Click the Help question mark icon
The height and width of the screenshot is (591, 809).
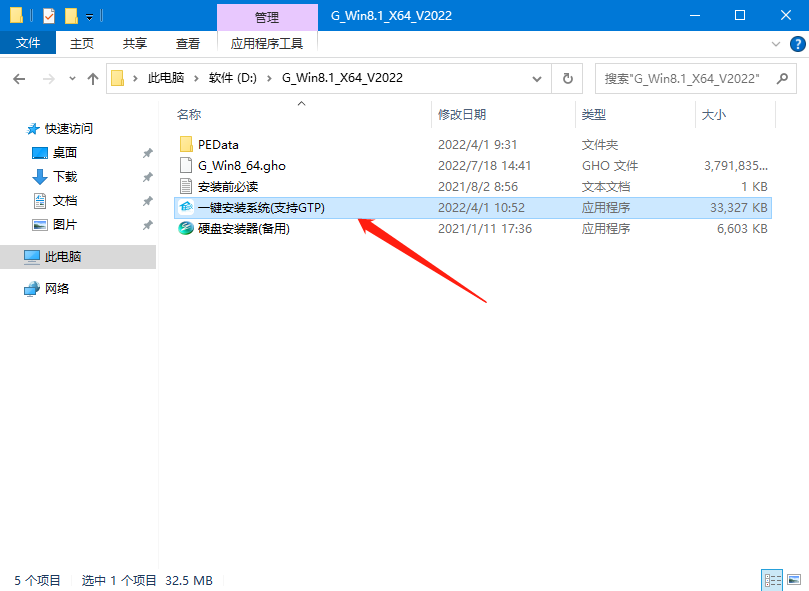(x=796, y=43)
